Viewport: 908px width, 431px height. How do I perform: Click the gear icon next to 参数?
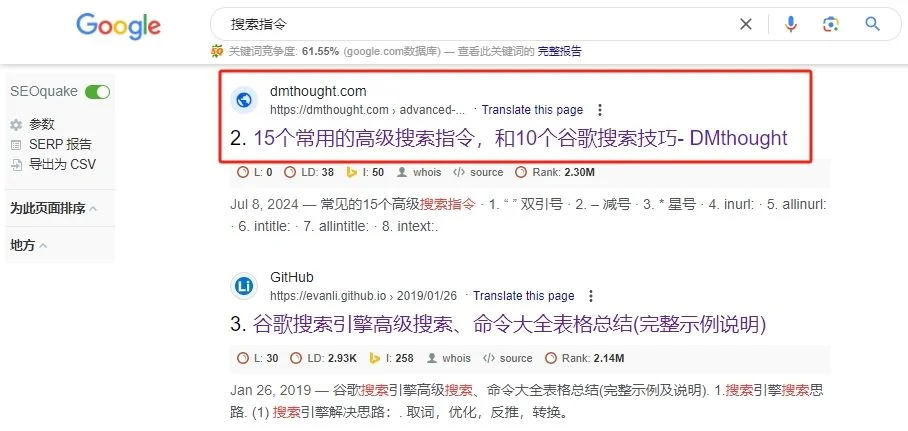click(x=16, y=125)
